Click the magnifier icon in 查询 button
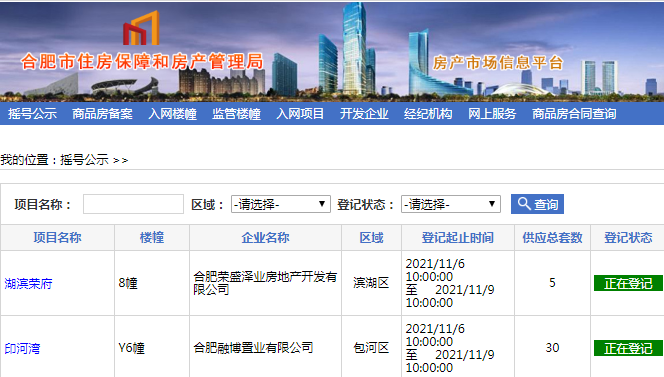The height and width of the screenshot is (377, 664). click(x=524, y=203)
